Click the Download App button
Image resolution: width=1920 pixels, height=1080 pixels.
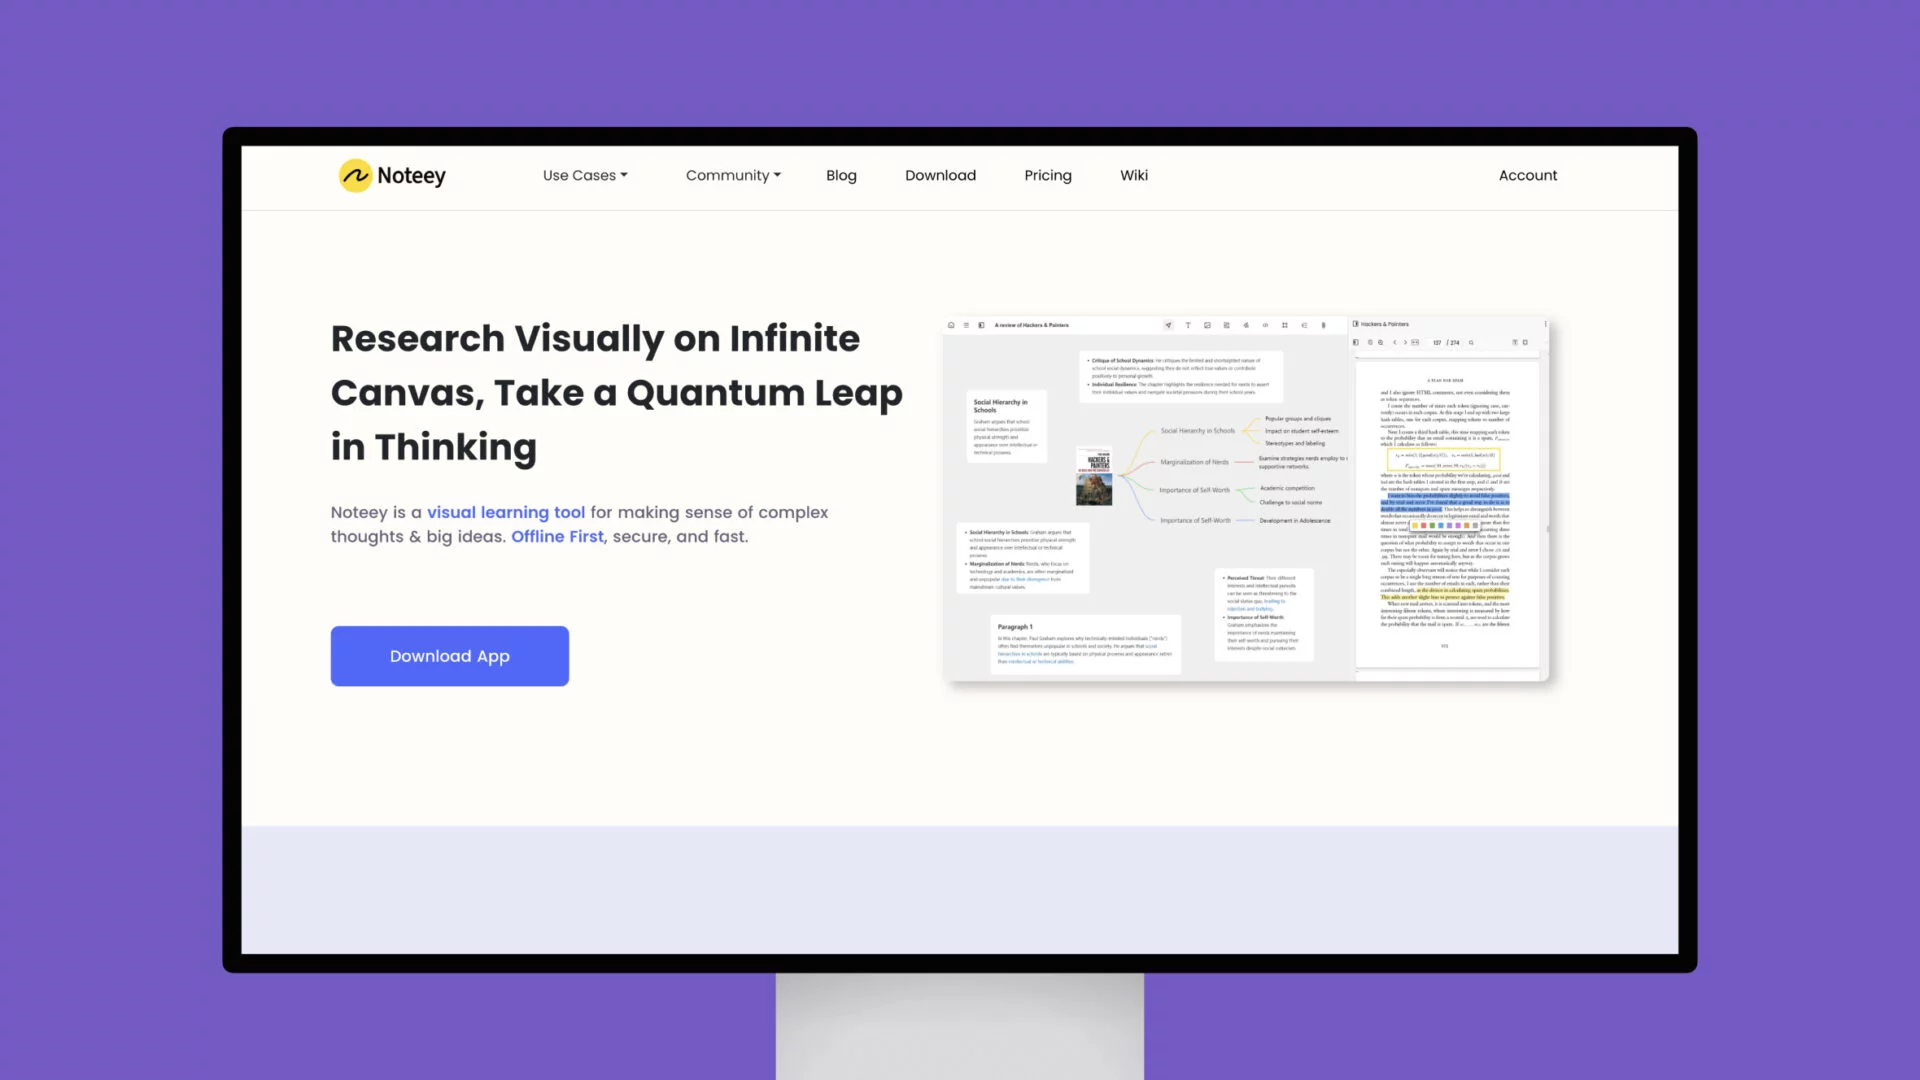pyautogui.click(x=450, y=655)
